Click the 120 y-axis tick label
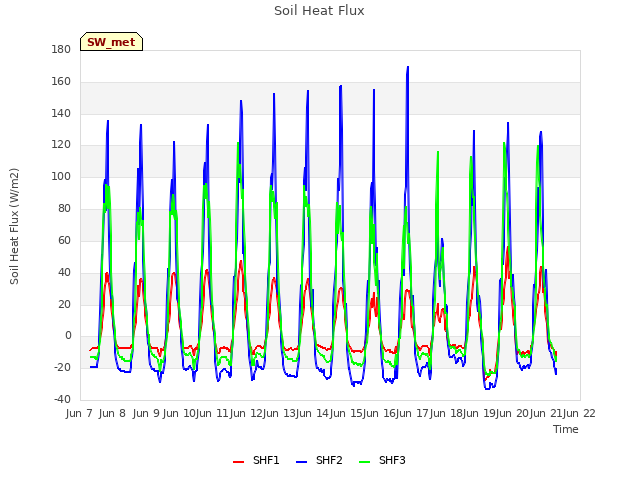 (61, 144)
